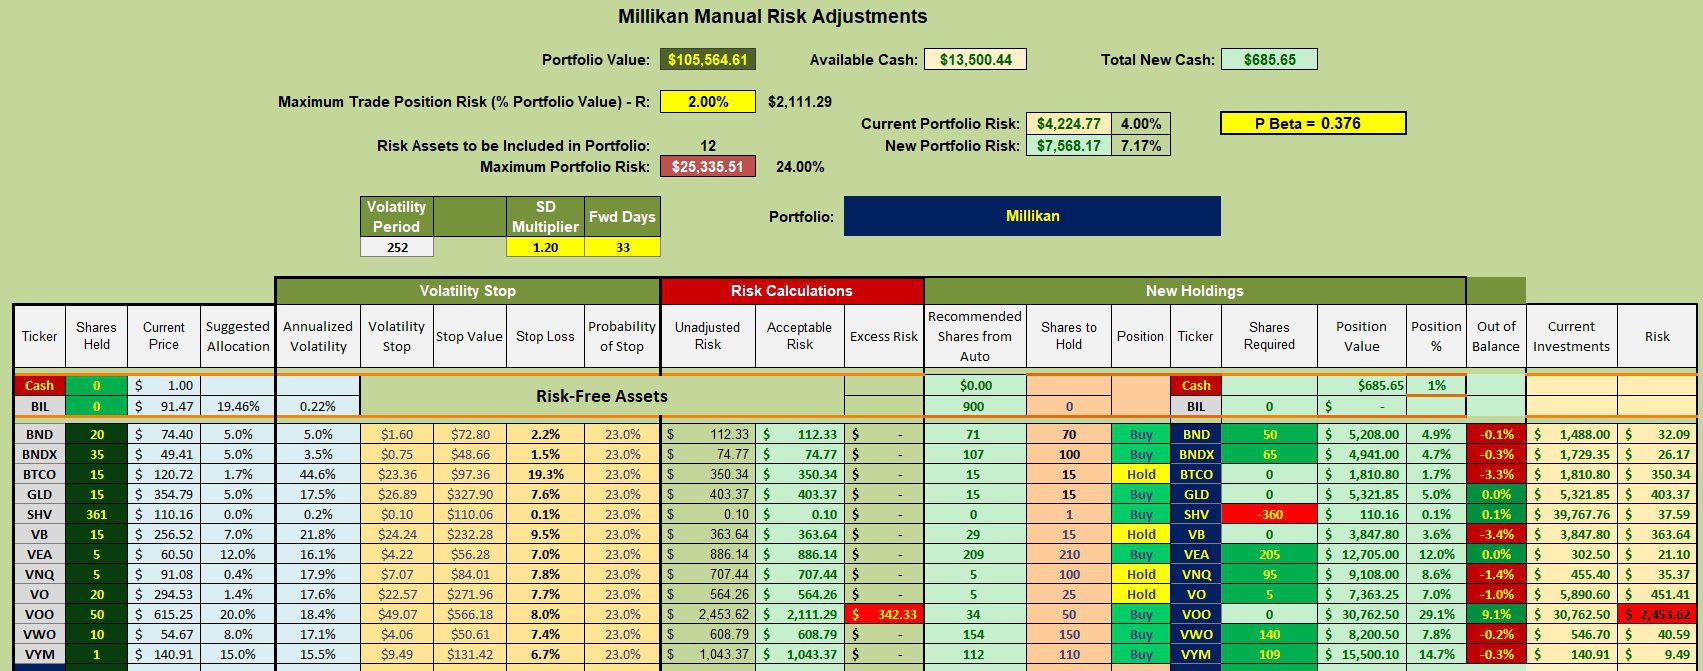Click VYM position percent 14.7%
The height and width of the screenshot is (671, 1703).
1436,654
